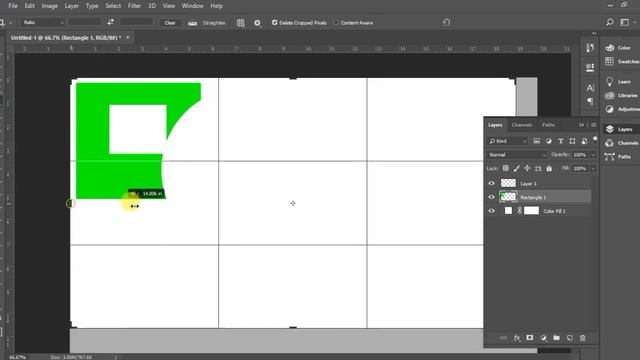Lock layer position icon

coord(527,168)
